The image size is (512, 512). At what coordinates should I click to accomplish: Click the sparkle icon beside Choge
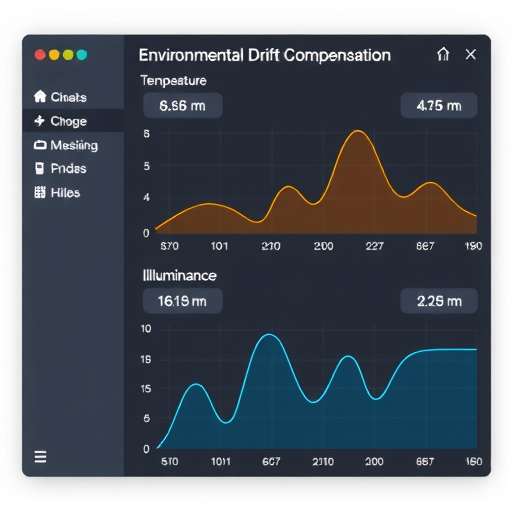pyautogui.click(x=39, y=121)
